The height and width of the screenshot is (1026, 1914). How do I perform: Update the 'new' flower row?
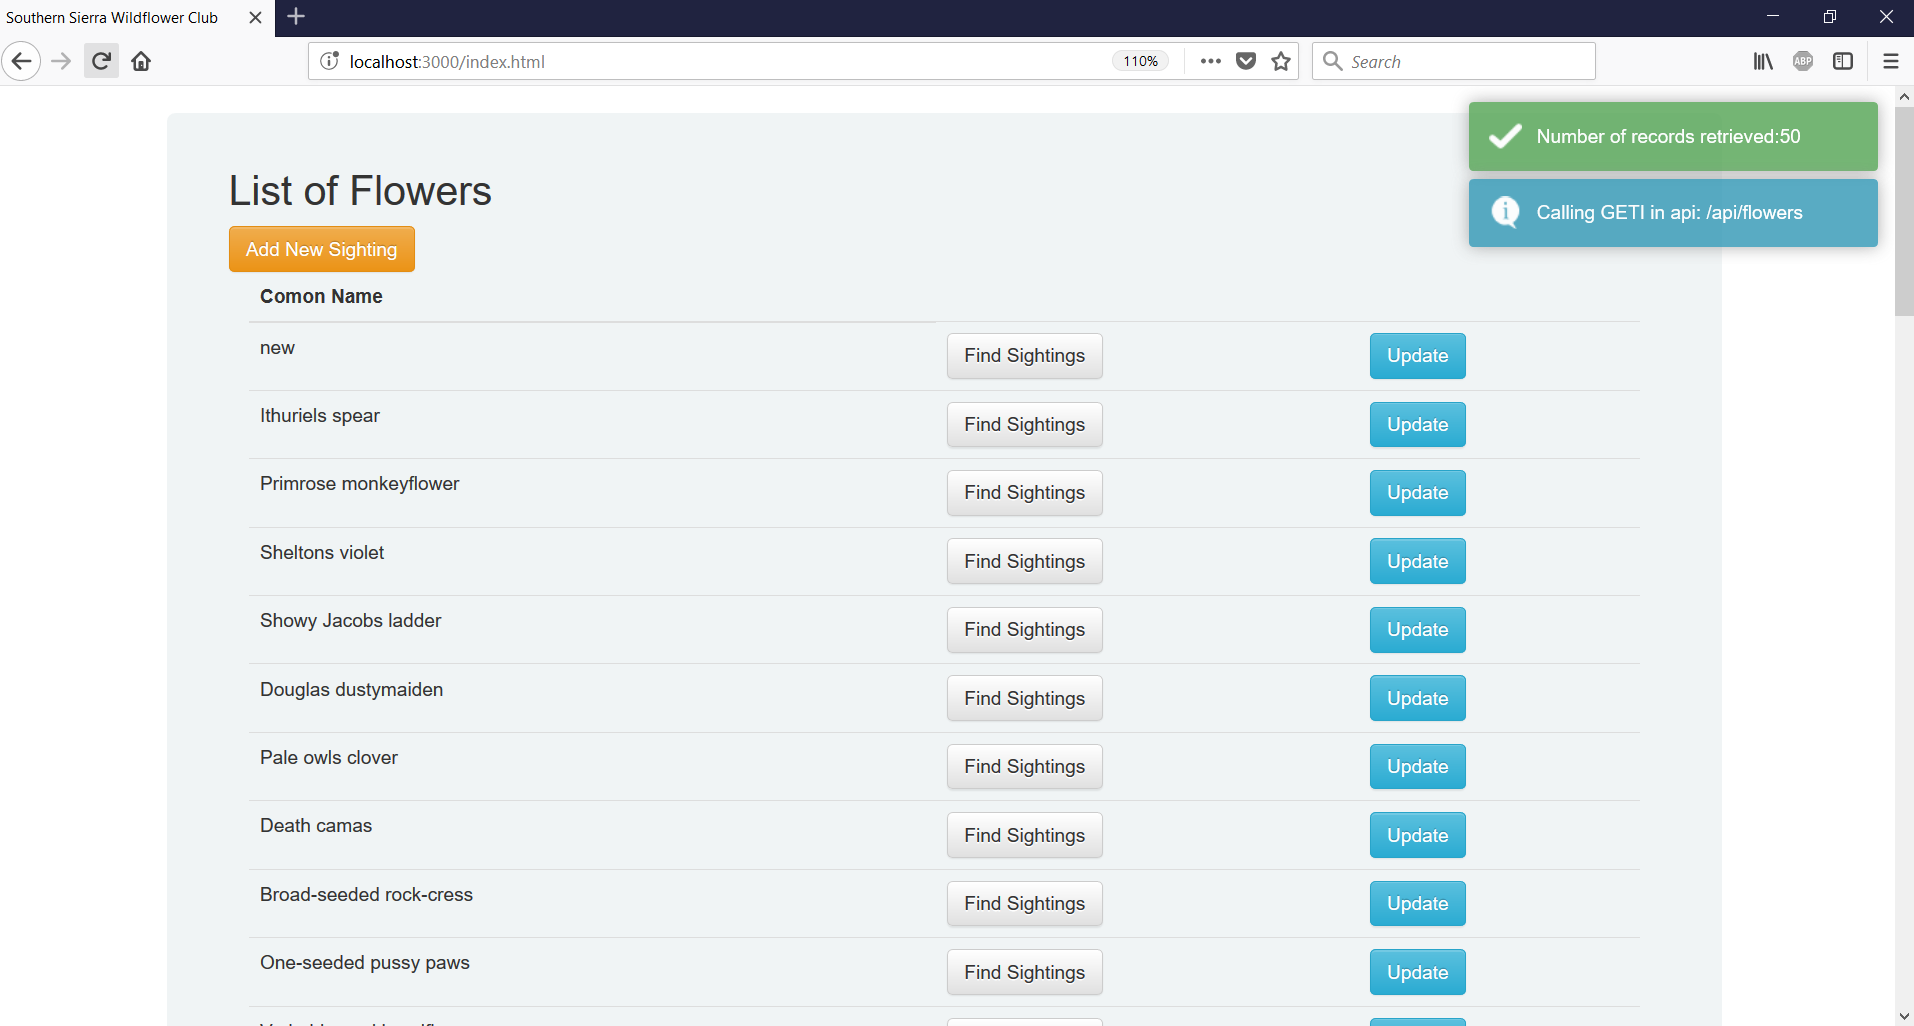1418,356
